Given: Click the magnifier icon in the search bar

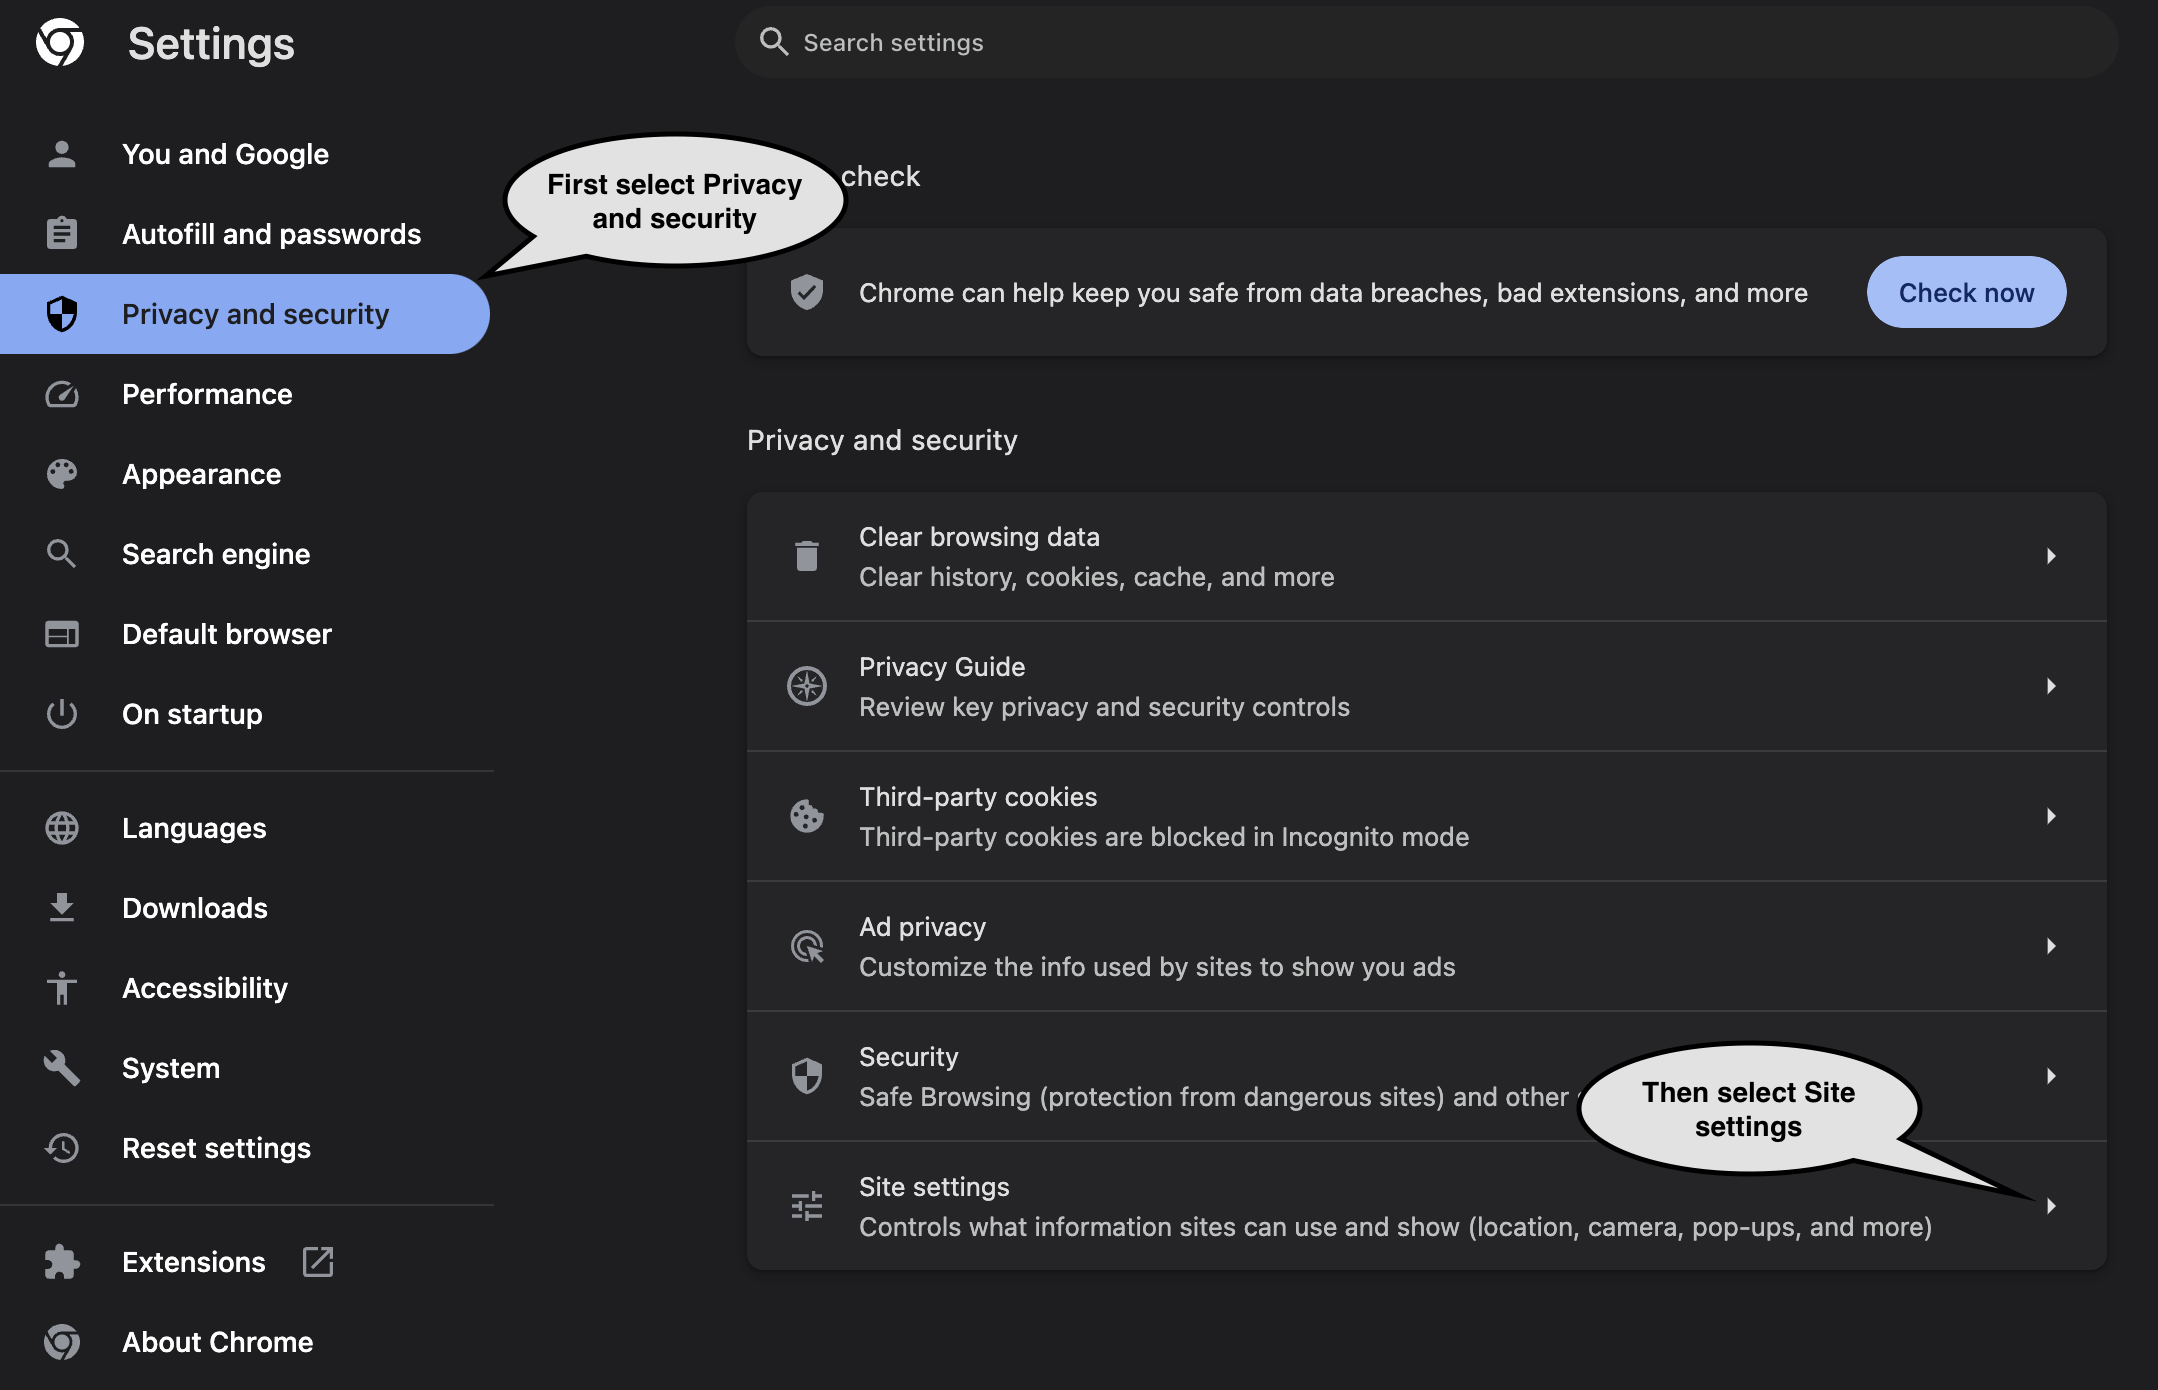Looking at the screenshot, I should pos(773,42).
